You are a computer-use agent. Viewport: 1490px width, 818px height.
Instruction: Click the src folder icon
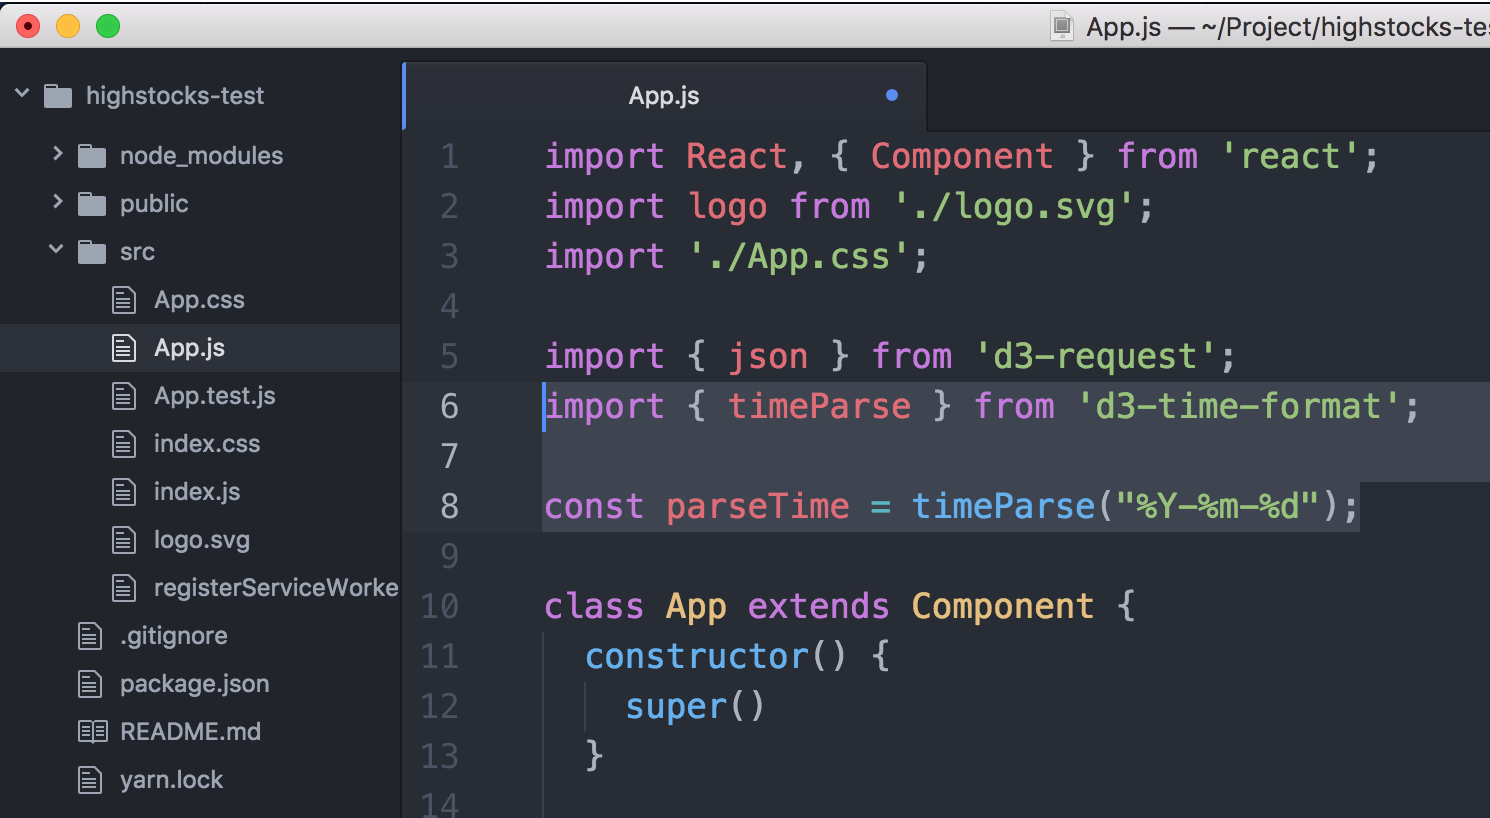pos(92,252)
